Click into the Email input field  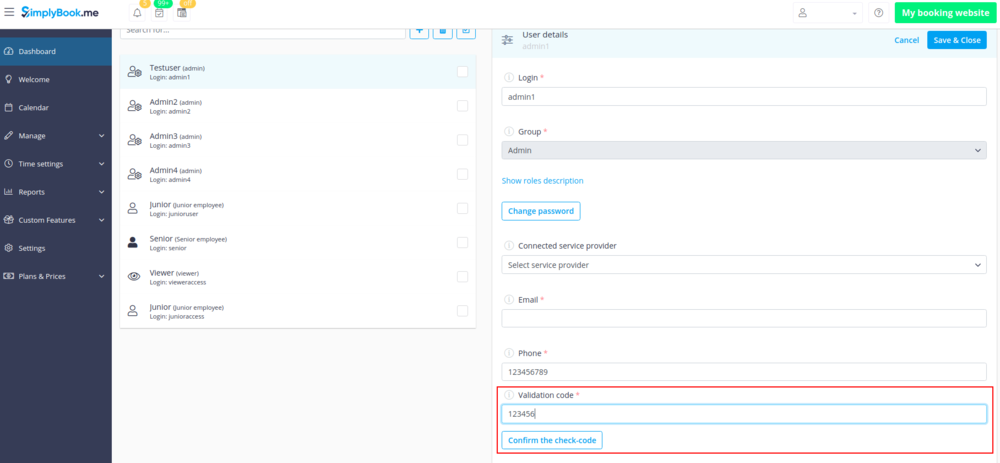pyautogui.click(x=743, y=319)
